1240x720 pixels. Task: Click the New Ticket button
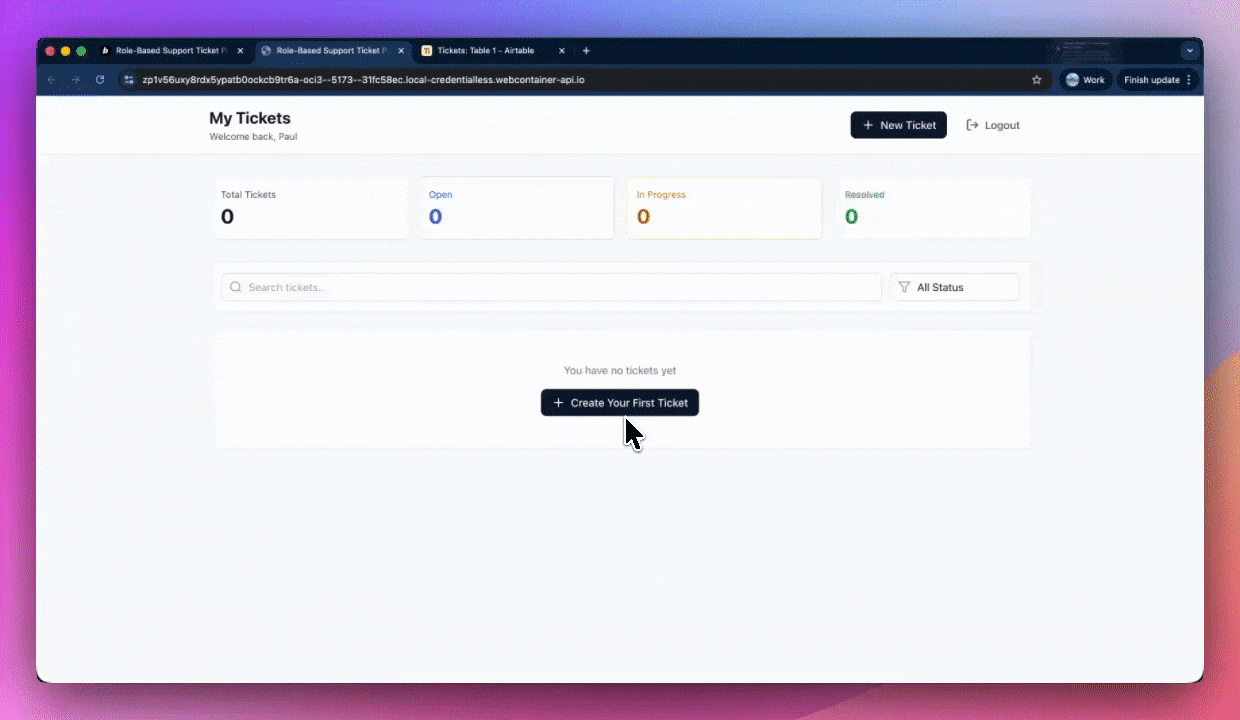(898, 125)
